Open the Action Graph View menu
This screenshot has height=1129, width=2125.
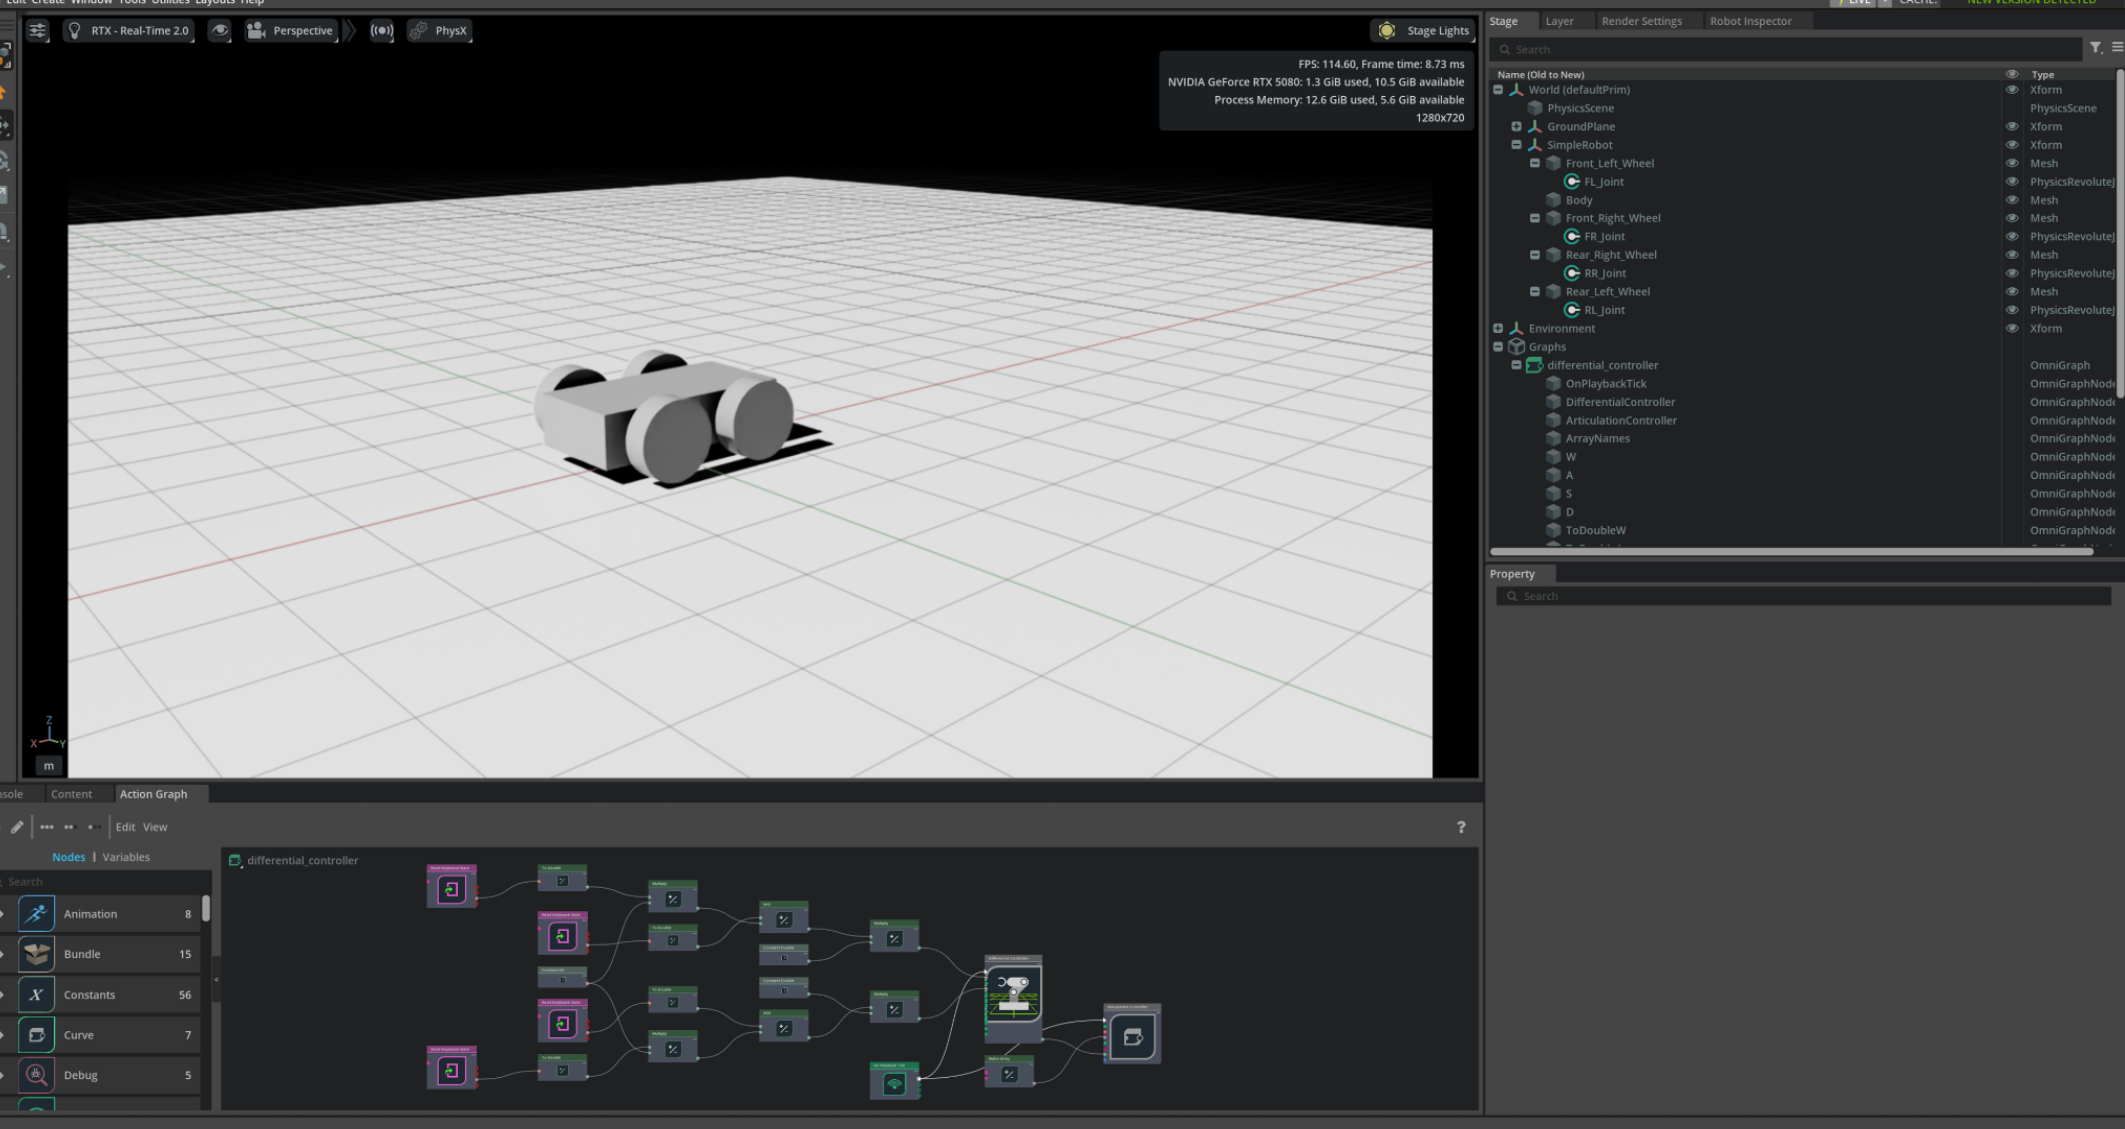[x=155, y=827]
